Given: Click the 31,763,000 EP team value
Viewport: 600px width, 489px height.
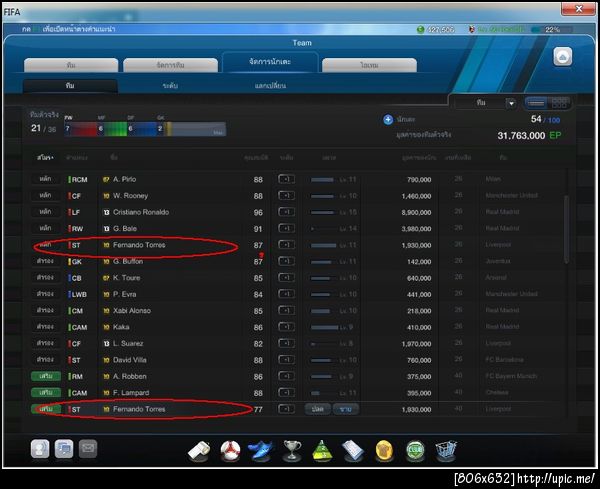Looking at the screenshot, I should [x=529, y=135].
